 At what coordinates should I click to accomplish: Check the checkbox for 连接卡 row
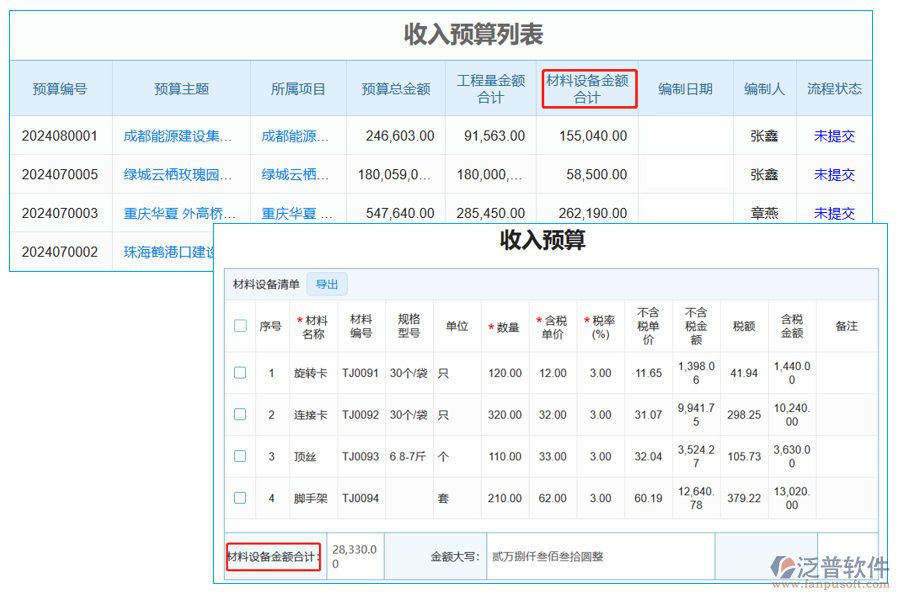(x=240, y=414)
